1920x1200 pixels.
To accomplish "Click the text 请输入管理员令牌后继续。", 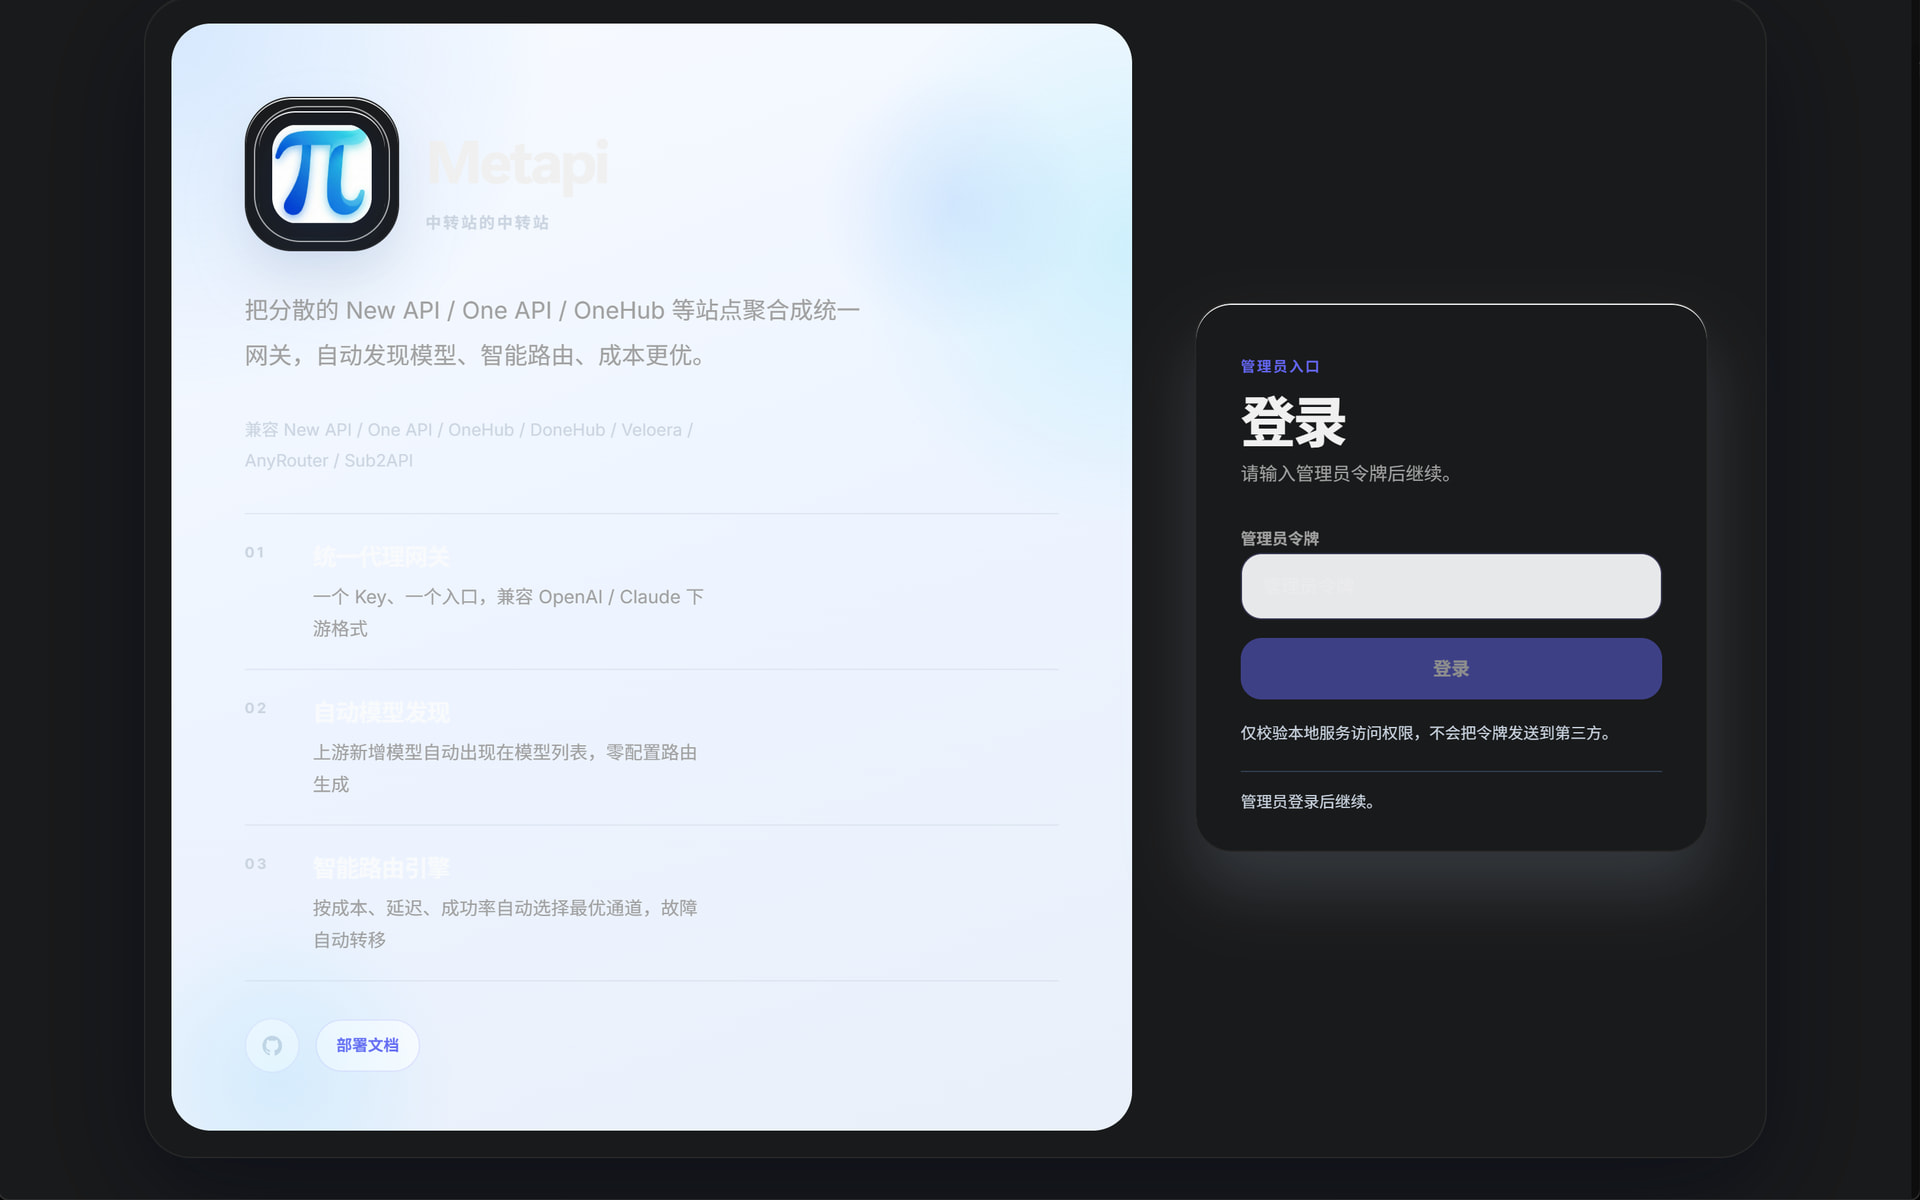I will pos(1346,474).
